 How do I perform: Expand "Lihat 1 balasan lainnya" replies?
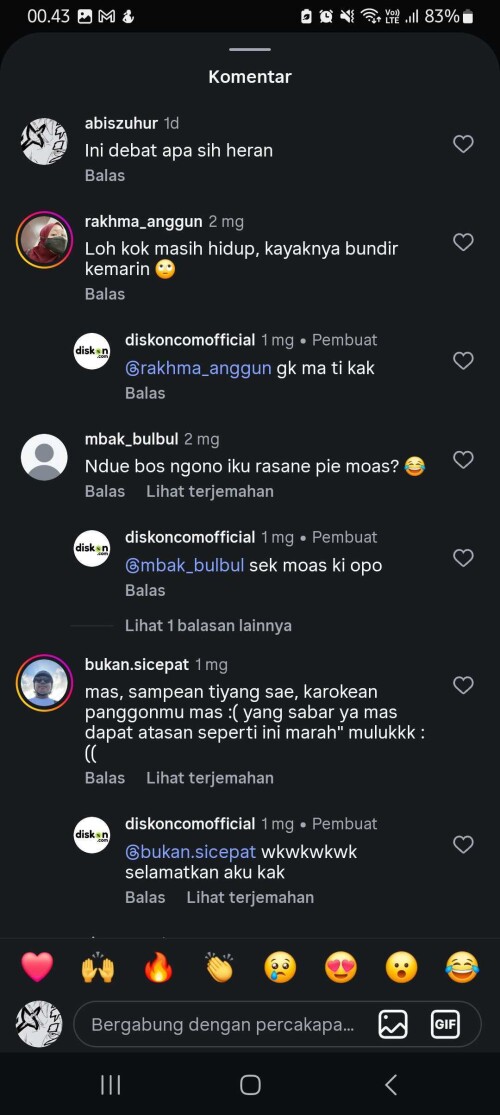[x=208, y=626]
